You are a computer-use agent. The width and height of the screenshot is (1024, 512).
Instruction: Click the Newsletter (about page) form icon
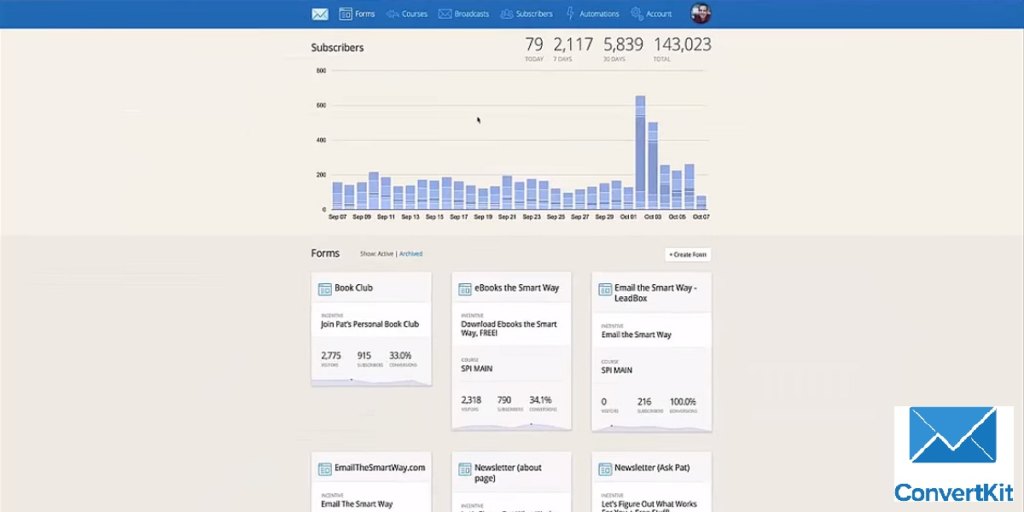click(x=465, y=469)
